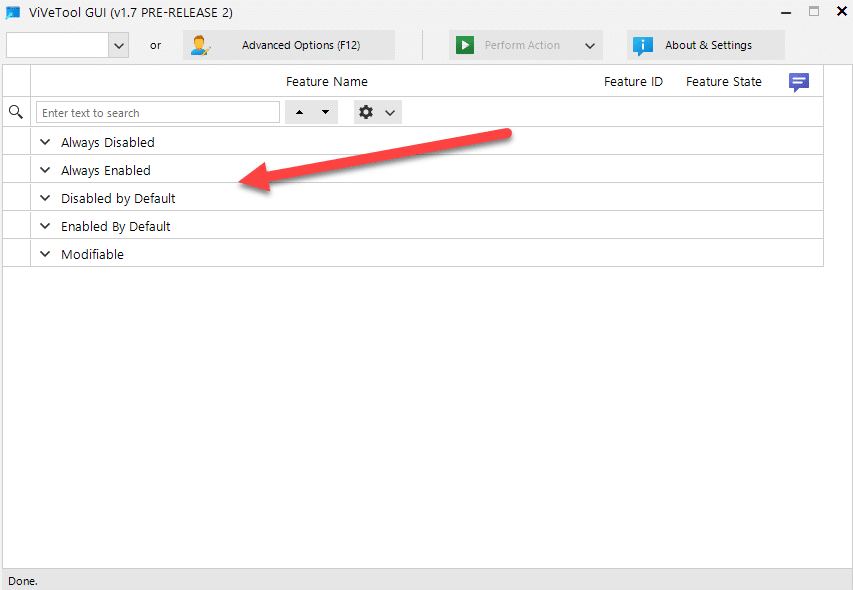Click the downward sort arrow button

click(323, 112)
